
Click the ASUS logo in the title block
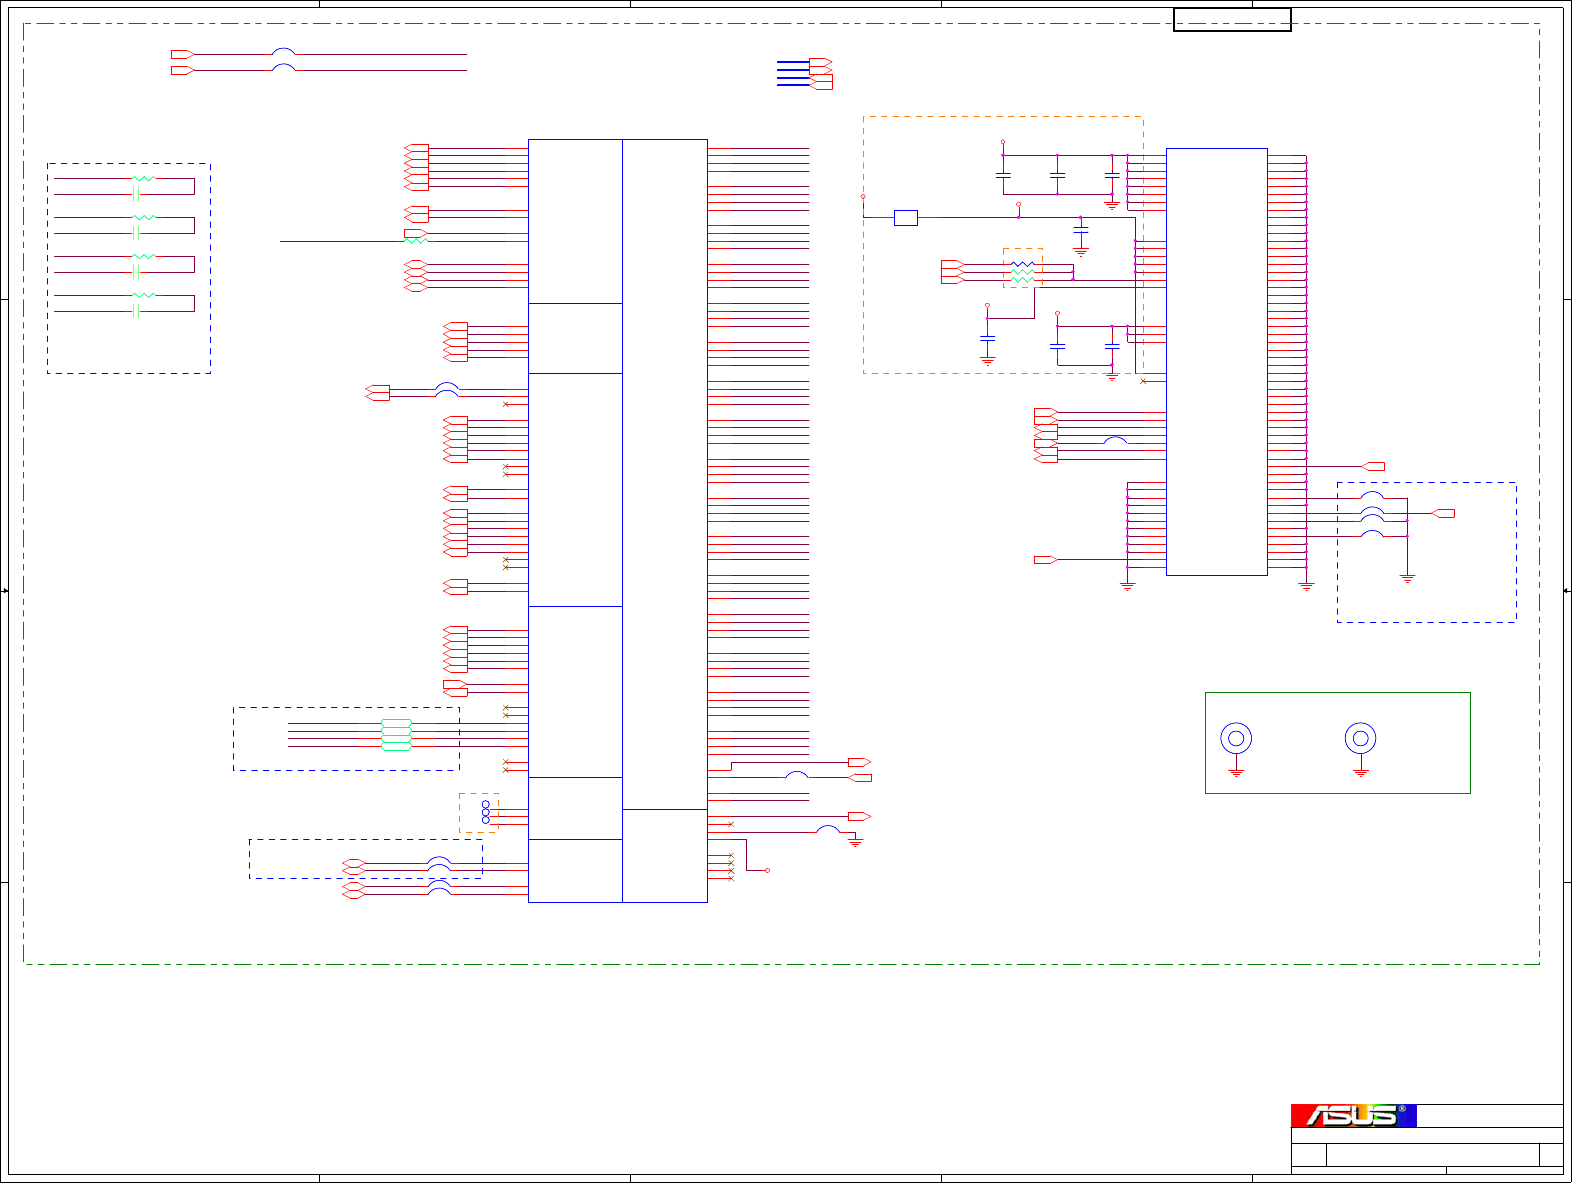(1353, 1115)
